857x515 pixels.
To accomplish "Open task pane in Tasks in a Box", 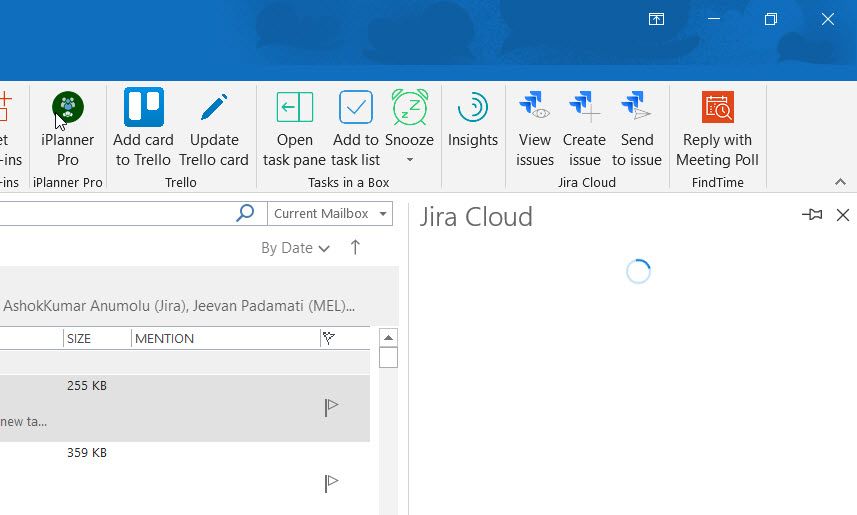I will coord(295,129).
